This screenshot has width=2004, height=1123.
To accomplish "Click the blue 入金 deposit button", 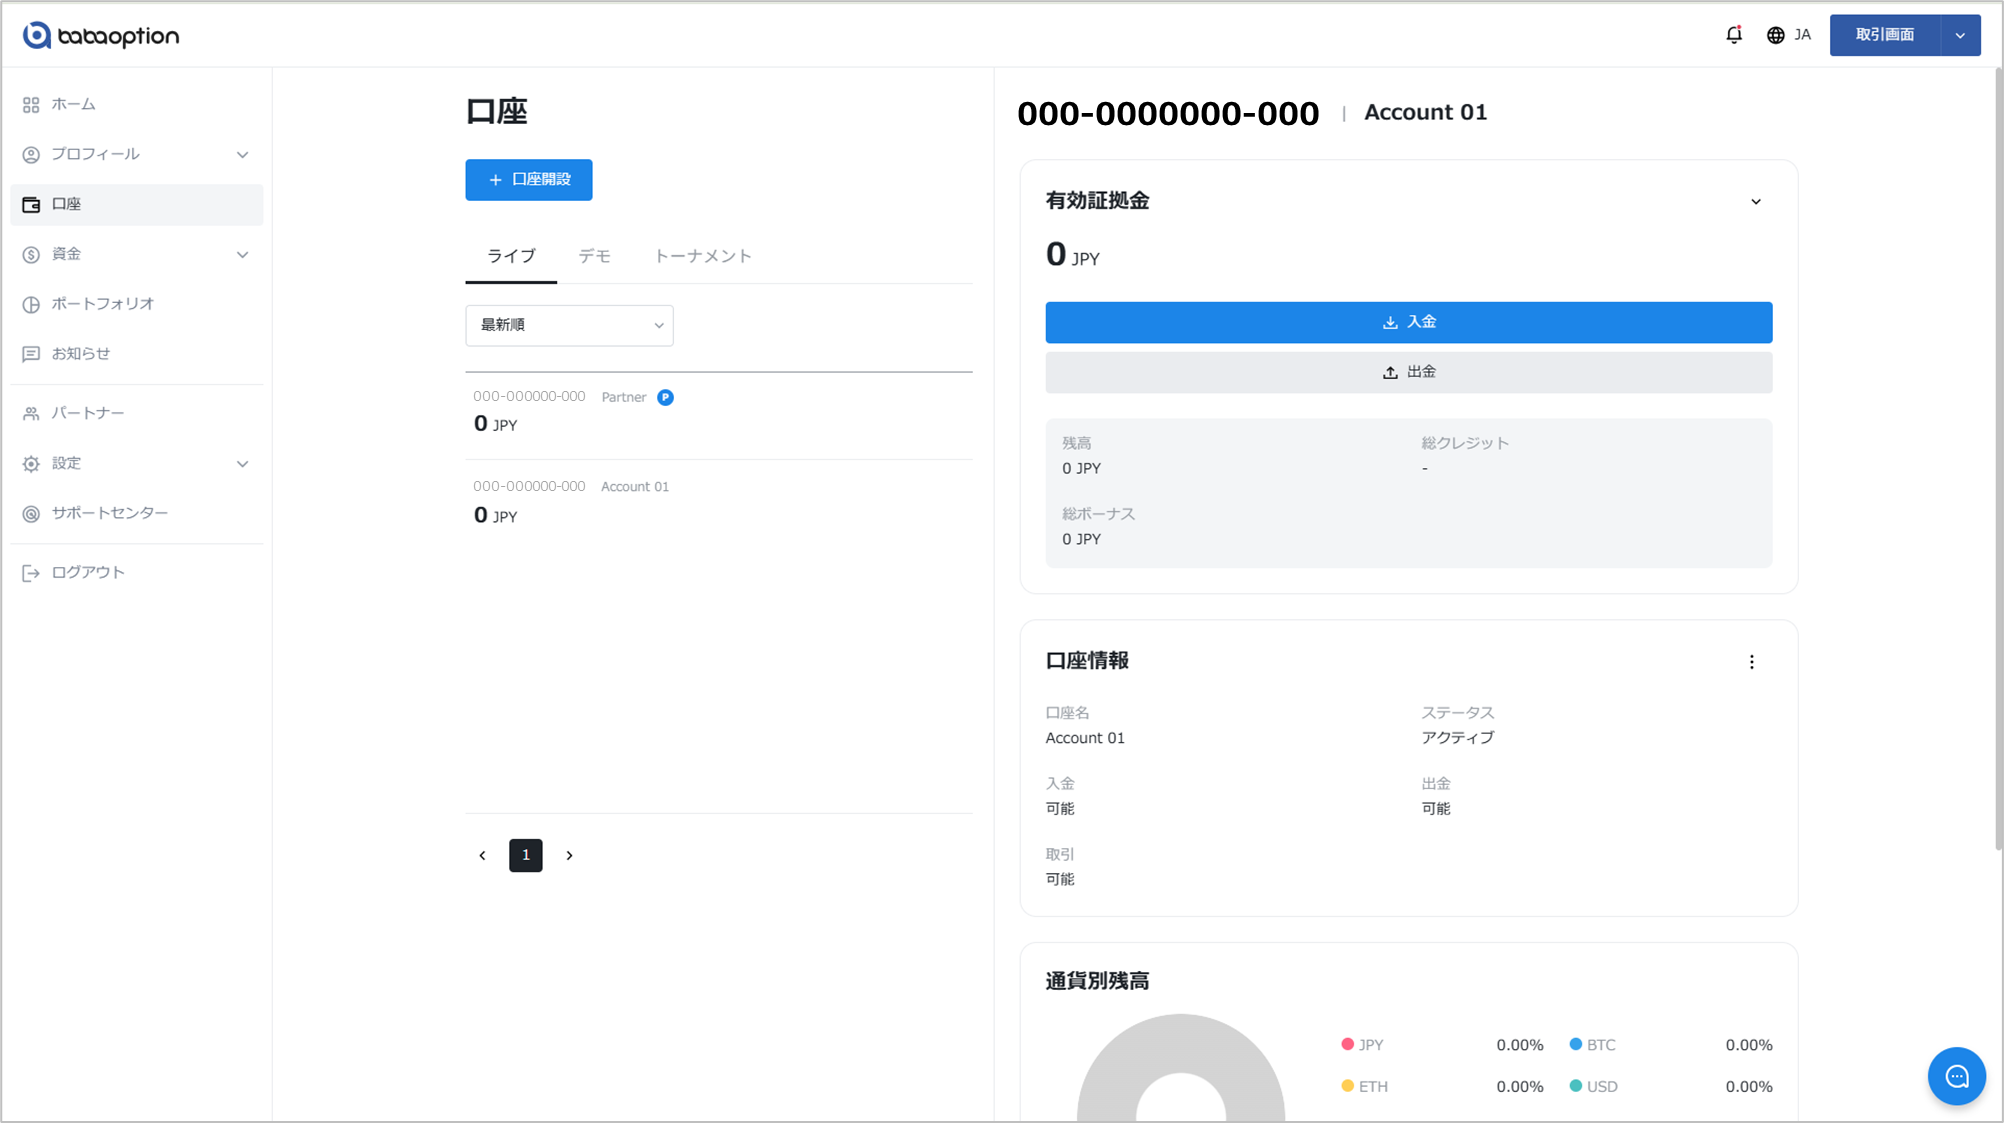I will pyautogui.click(x=1408, y=322).
